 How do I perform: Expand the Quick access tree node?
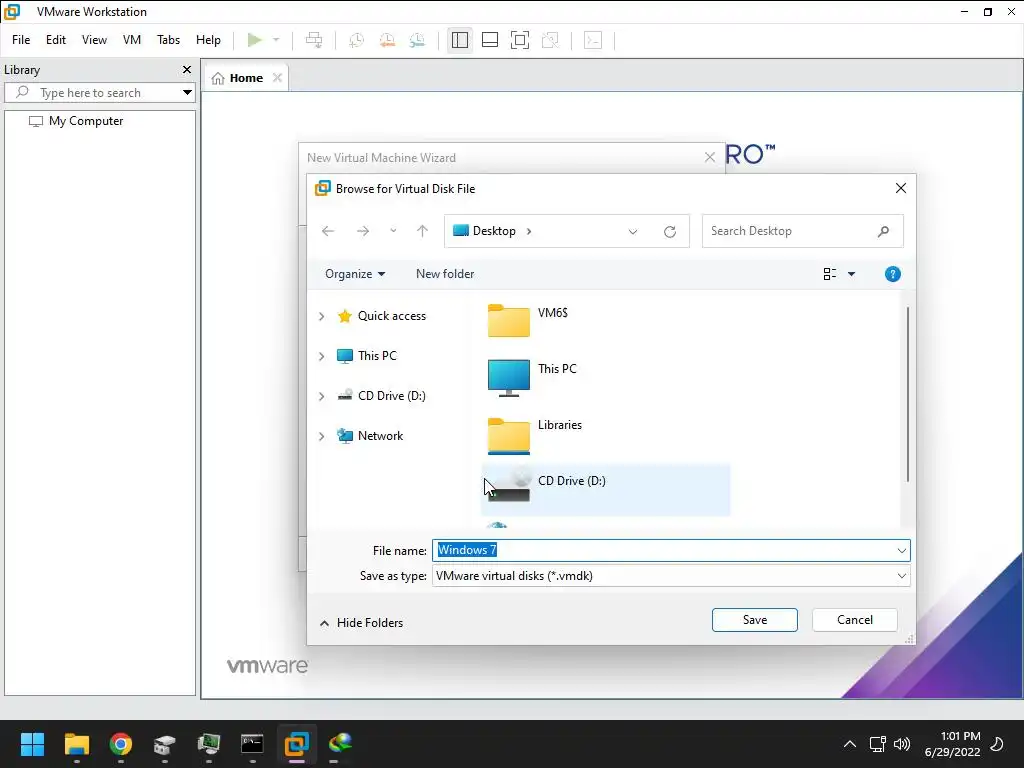point(321,316)
